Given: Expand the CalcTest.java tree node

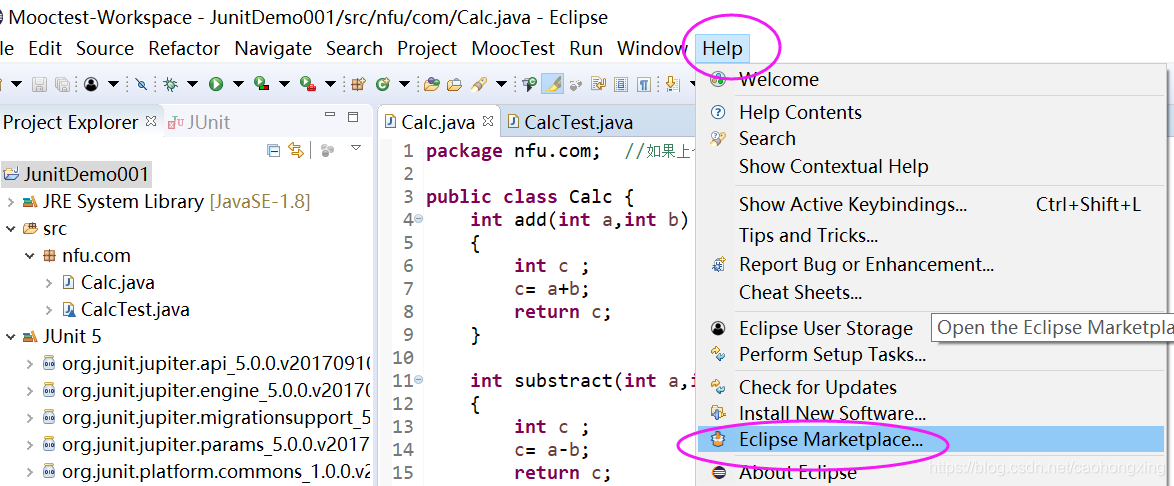Looking at the screenshot, I should click(49, 310).
